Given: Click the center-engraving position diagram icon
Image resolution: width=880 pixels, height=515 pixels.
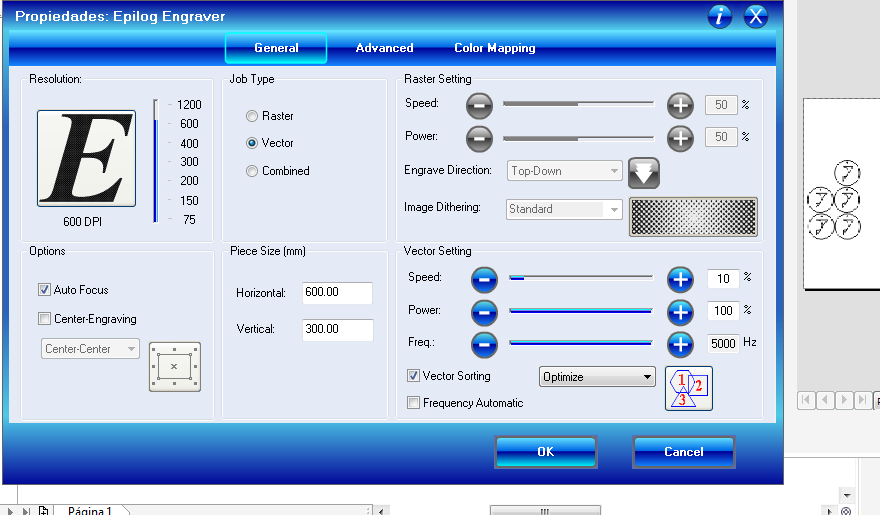Looking at the screenshot, I should [175, 366].
